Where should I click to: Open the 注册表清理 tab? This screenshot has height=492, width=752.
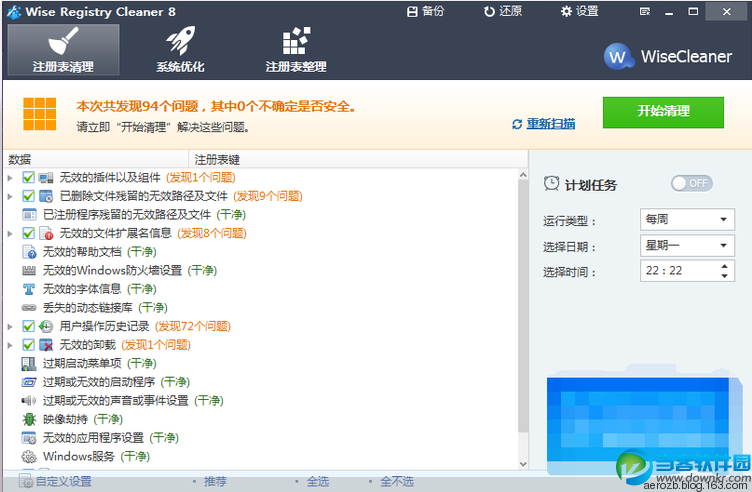[63, 49]
